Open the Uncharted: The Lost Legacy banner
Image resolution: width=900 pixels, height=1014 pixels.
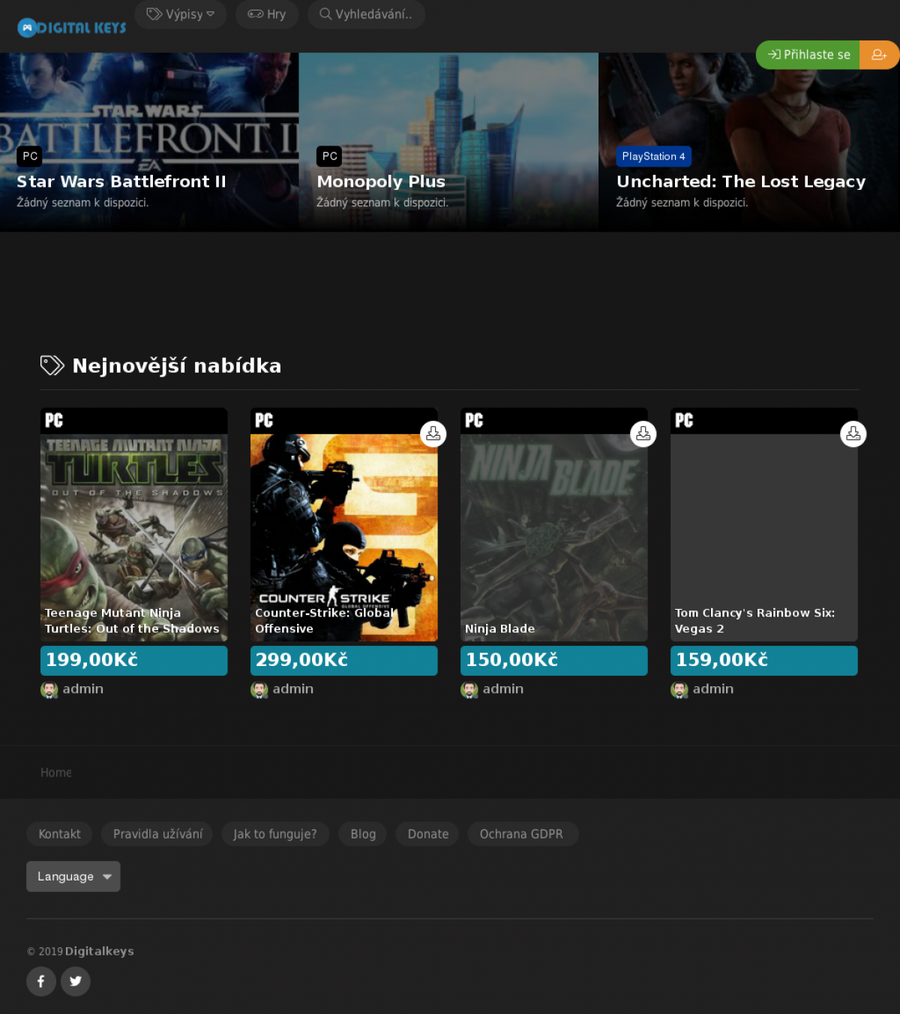749,142
